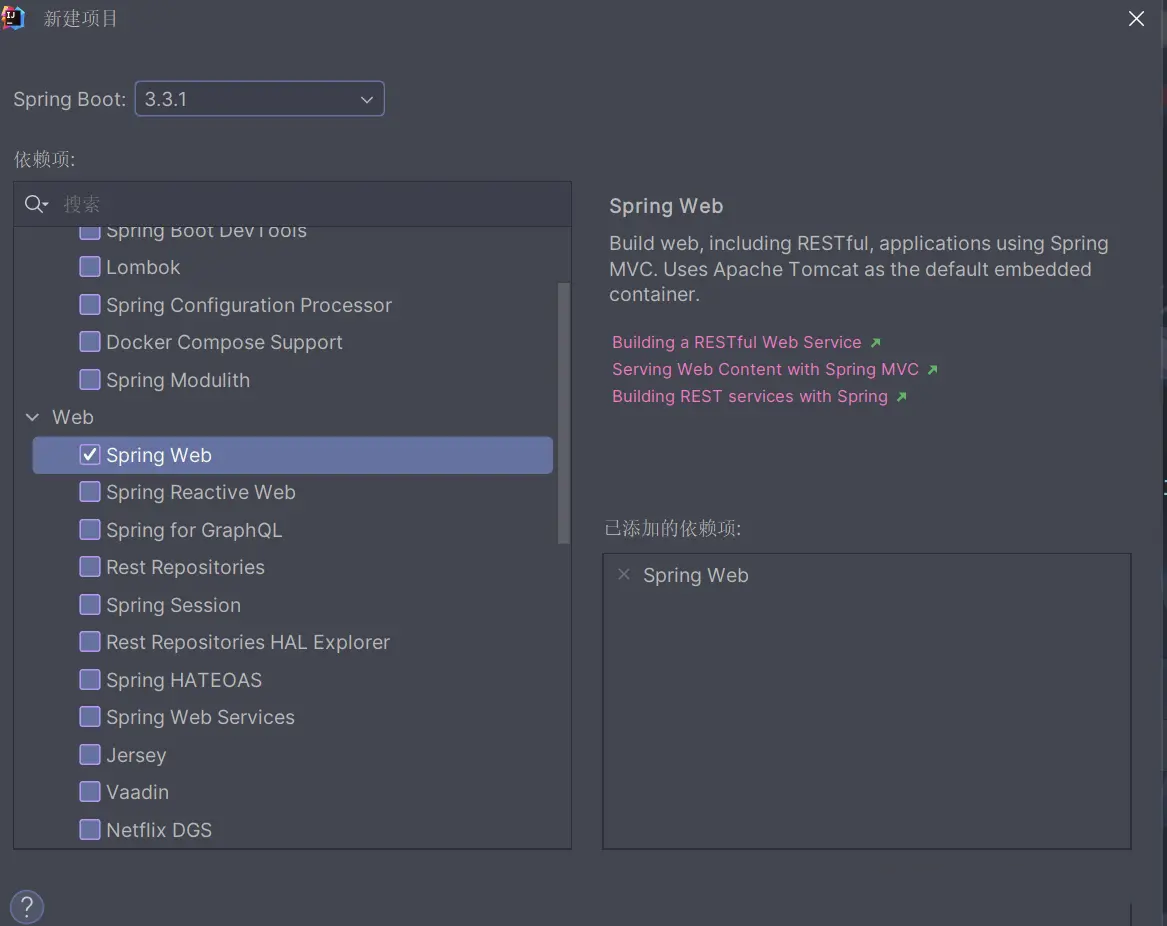1167x926 pixels.
Task: Select the Spring HATEOAS list item
Action: 184,680
